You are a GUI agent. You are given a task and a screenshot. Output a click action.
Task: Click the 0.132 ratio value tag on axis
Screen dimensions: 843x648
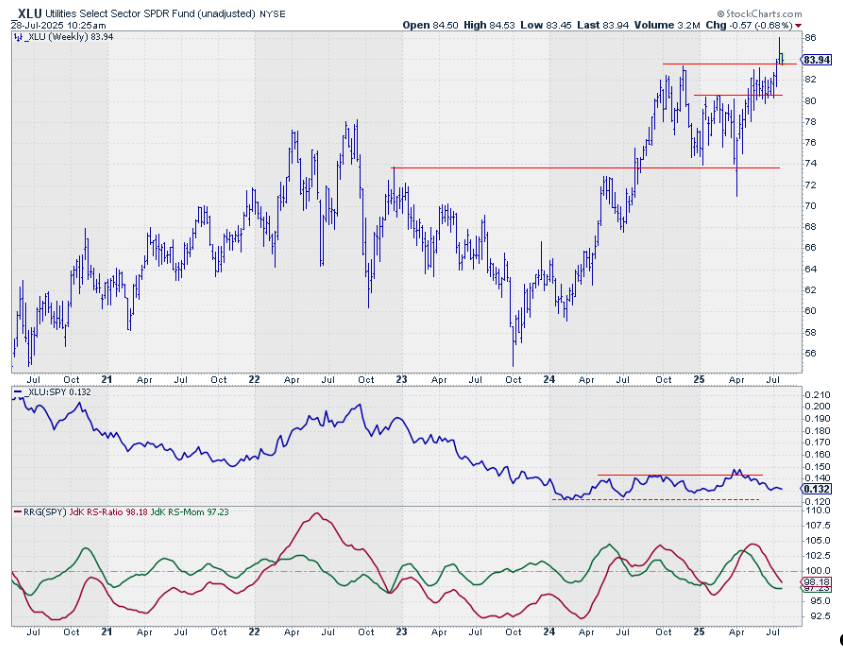point(816,488)
